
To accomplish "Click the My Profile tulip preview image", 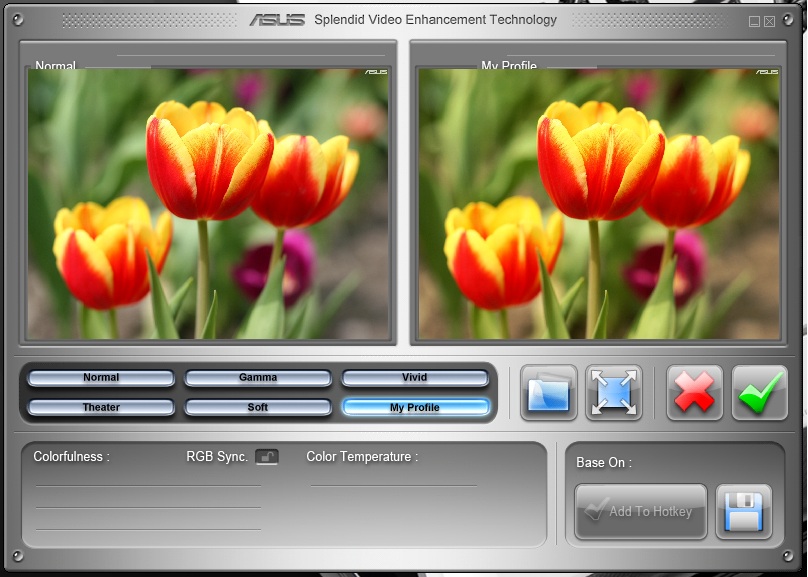I will click(599, 204).
